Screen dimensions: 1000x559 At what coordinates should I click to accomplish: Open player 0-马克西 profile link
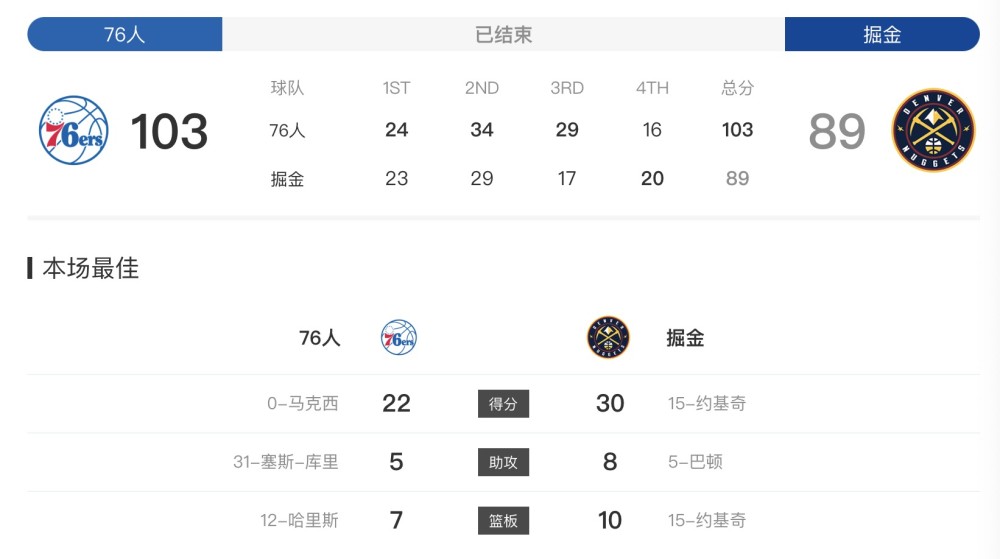302,403
